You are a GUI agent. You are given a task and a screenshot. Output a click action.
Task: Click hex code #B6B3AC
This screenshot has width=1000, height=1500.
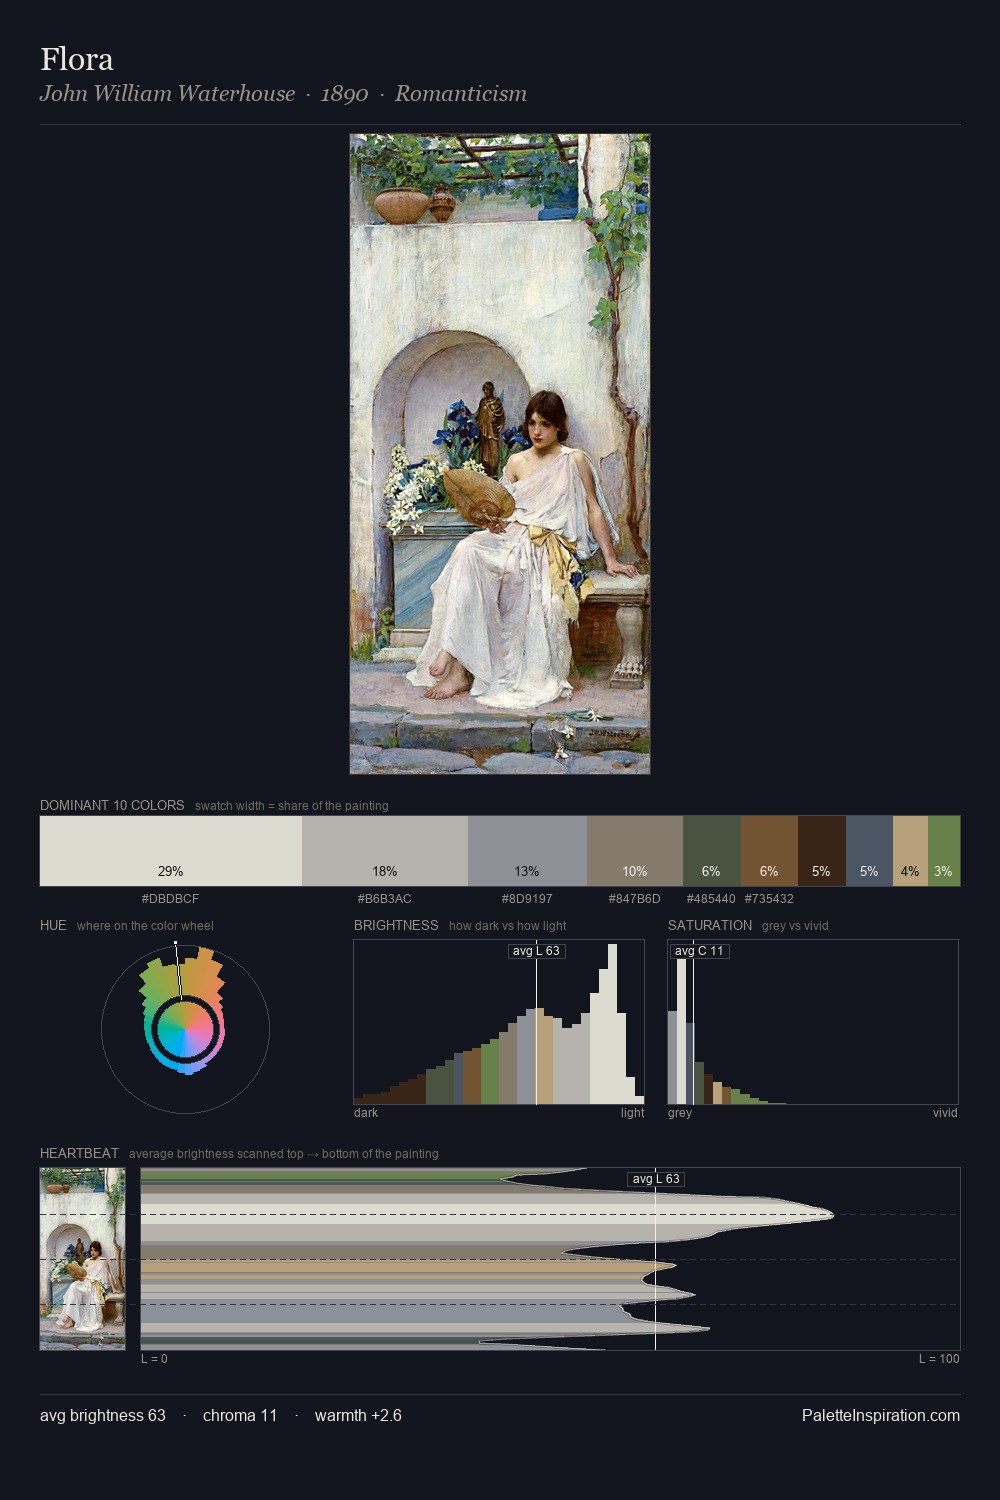coord(385,899)
